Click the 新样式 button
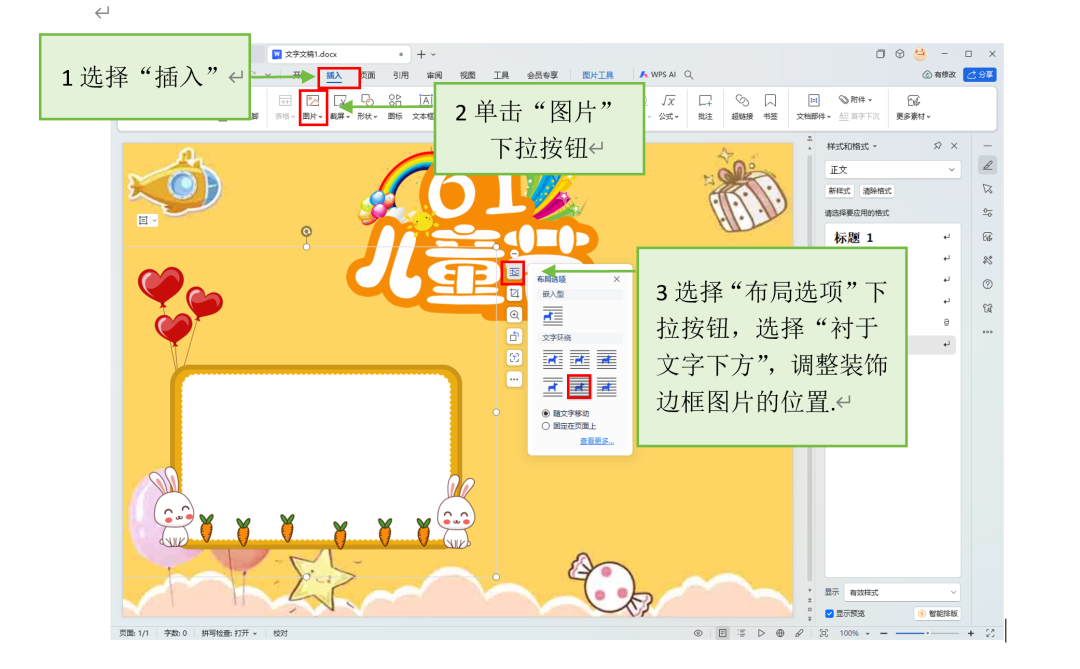Image resolution: width=1080 pixels, height=669 pixels. pos(839,191)
